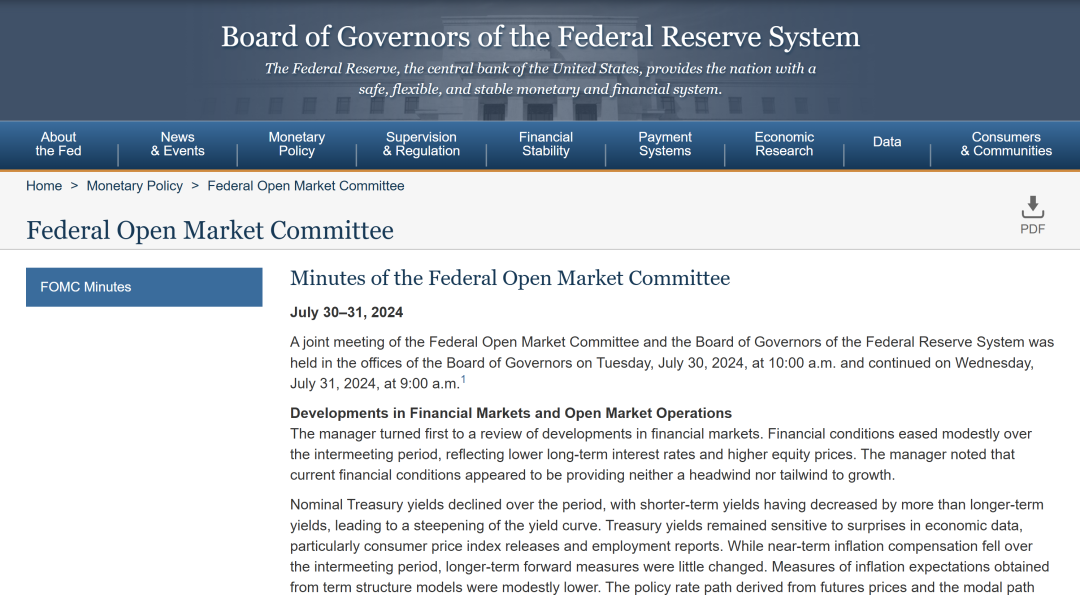Viewport: 1080px width, 595px height.
Task: Click the Board of Governors site title
Action: (x=541, y=36)
